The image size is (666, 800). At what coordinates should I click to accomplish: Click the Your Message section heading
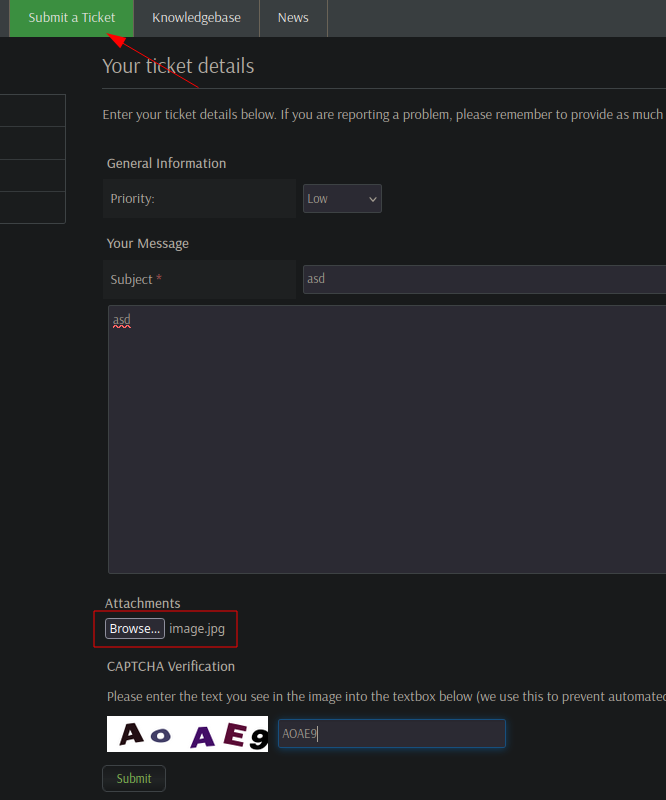click(147, 243)
